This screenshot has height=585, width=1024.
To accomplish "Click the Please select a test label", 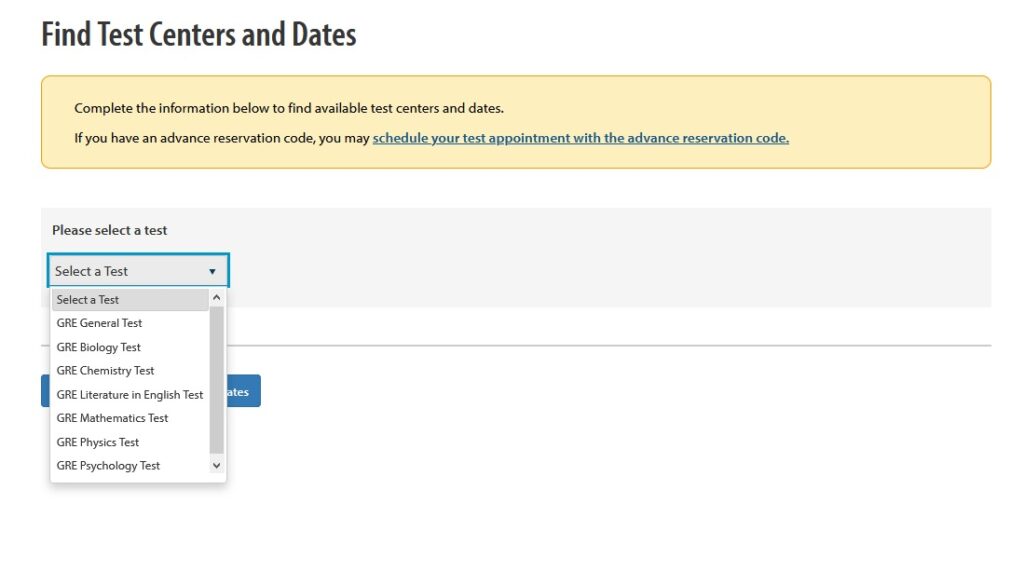I will (x=110, y=230).
